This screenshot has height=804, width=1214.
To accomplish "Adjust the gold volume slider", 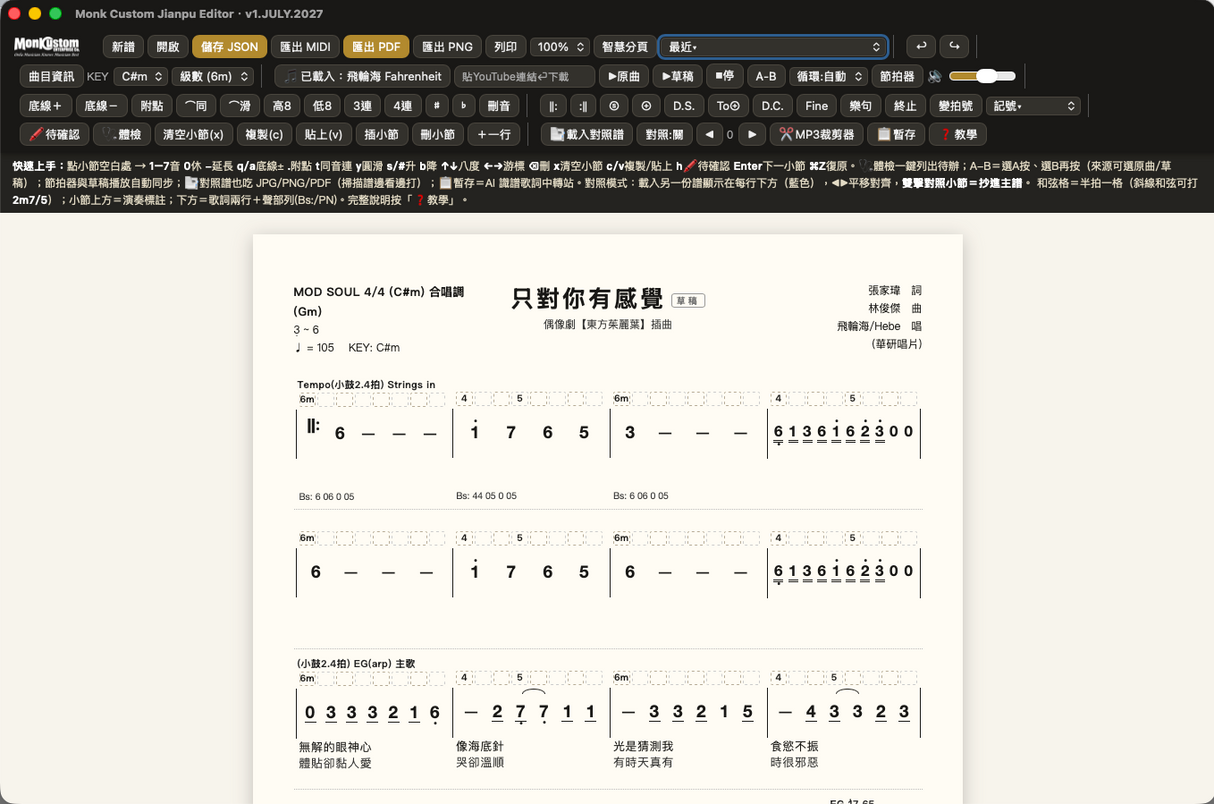I will coord(982,76).
